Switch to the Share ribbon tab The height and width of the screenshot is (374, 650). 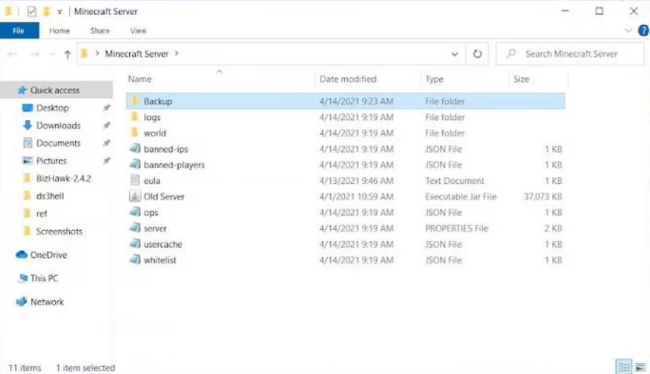(100, 31)
